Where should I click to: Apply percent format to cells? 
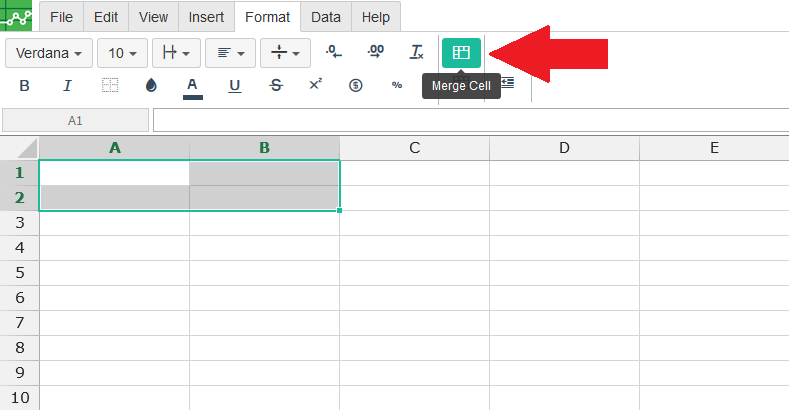pos(397,86)
